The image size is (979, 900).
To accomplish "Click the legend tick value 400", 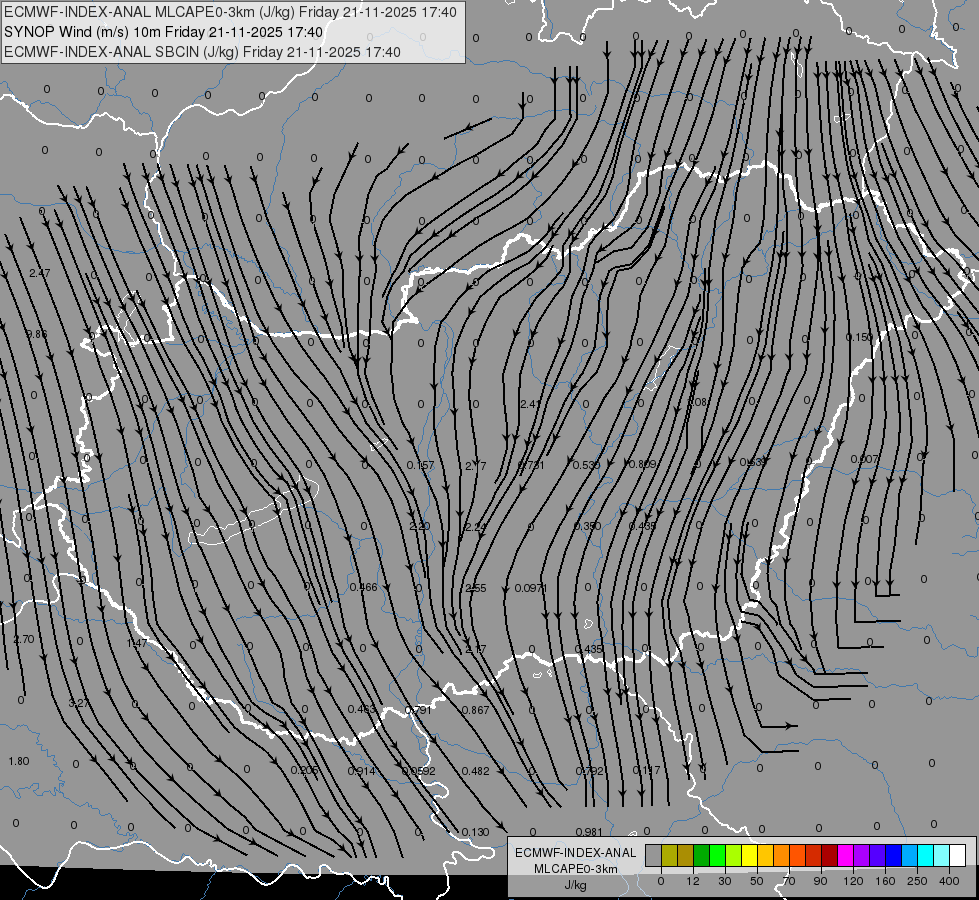I will click(949, 881).
